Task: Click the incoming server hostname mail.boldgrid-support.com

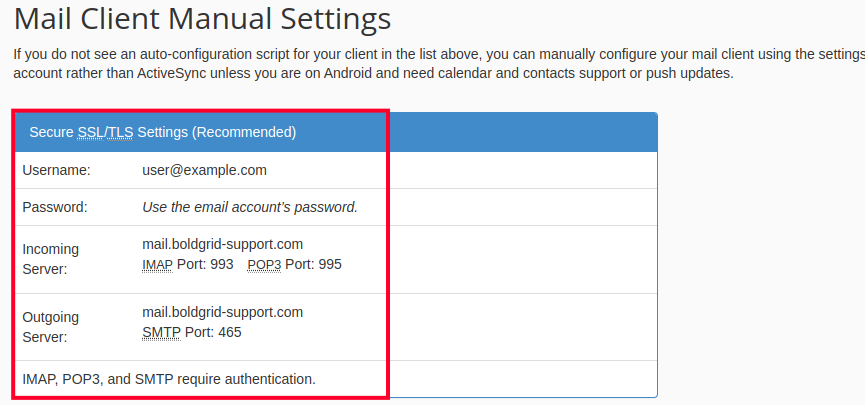Action: click(222, 244)
